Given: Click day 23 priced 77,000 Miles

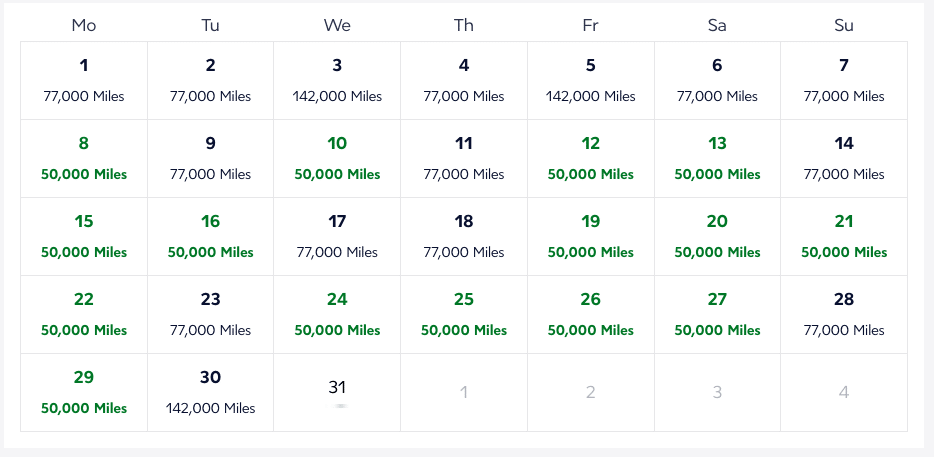Looking at the screenshot, I should (x=210, y=314).
